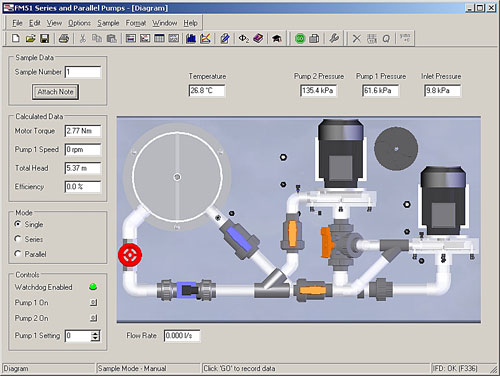Click the Copy toolbar icon
This screenshot has height=376, width=500.
pos(97,38)
